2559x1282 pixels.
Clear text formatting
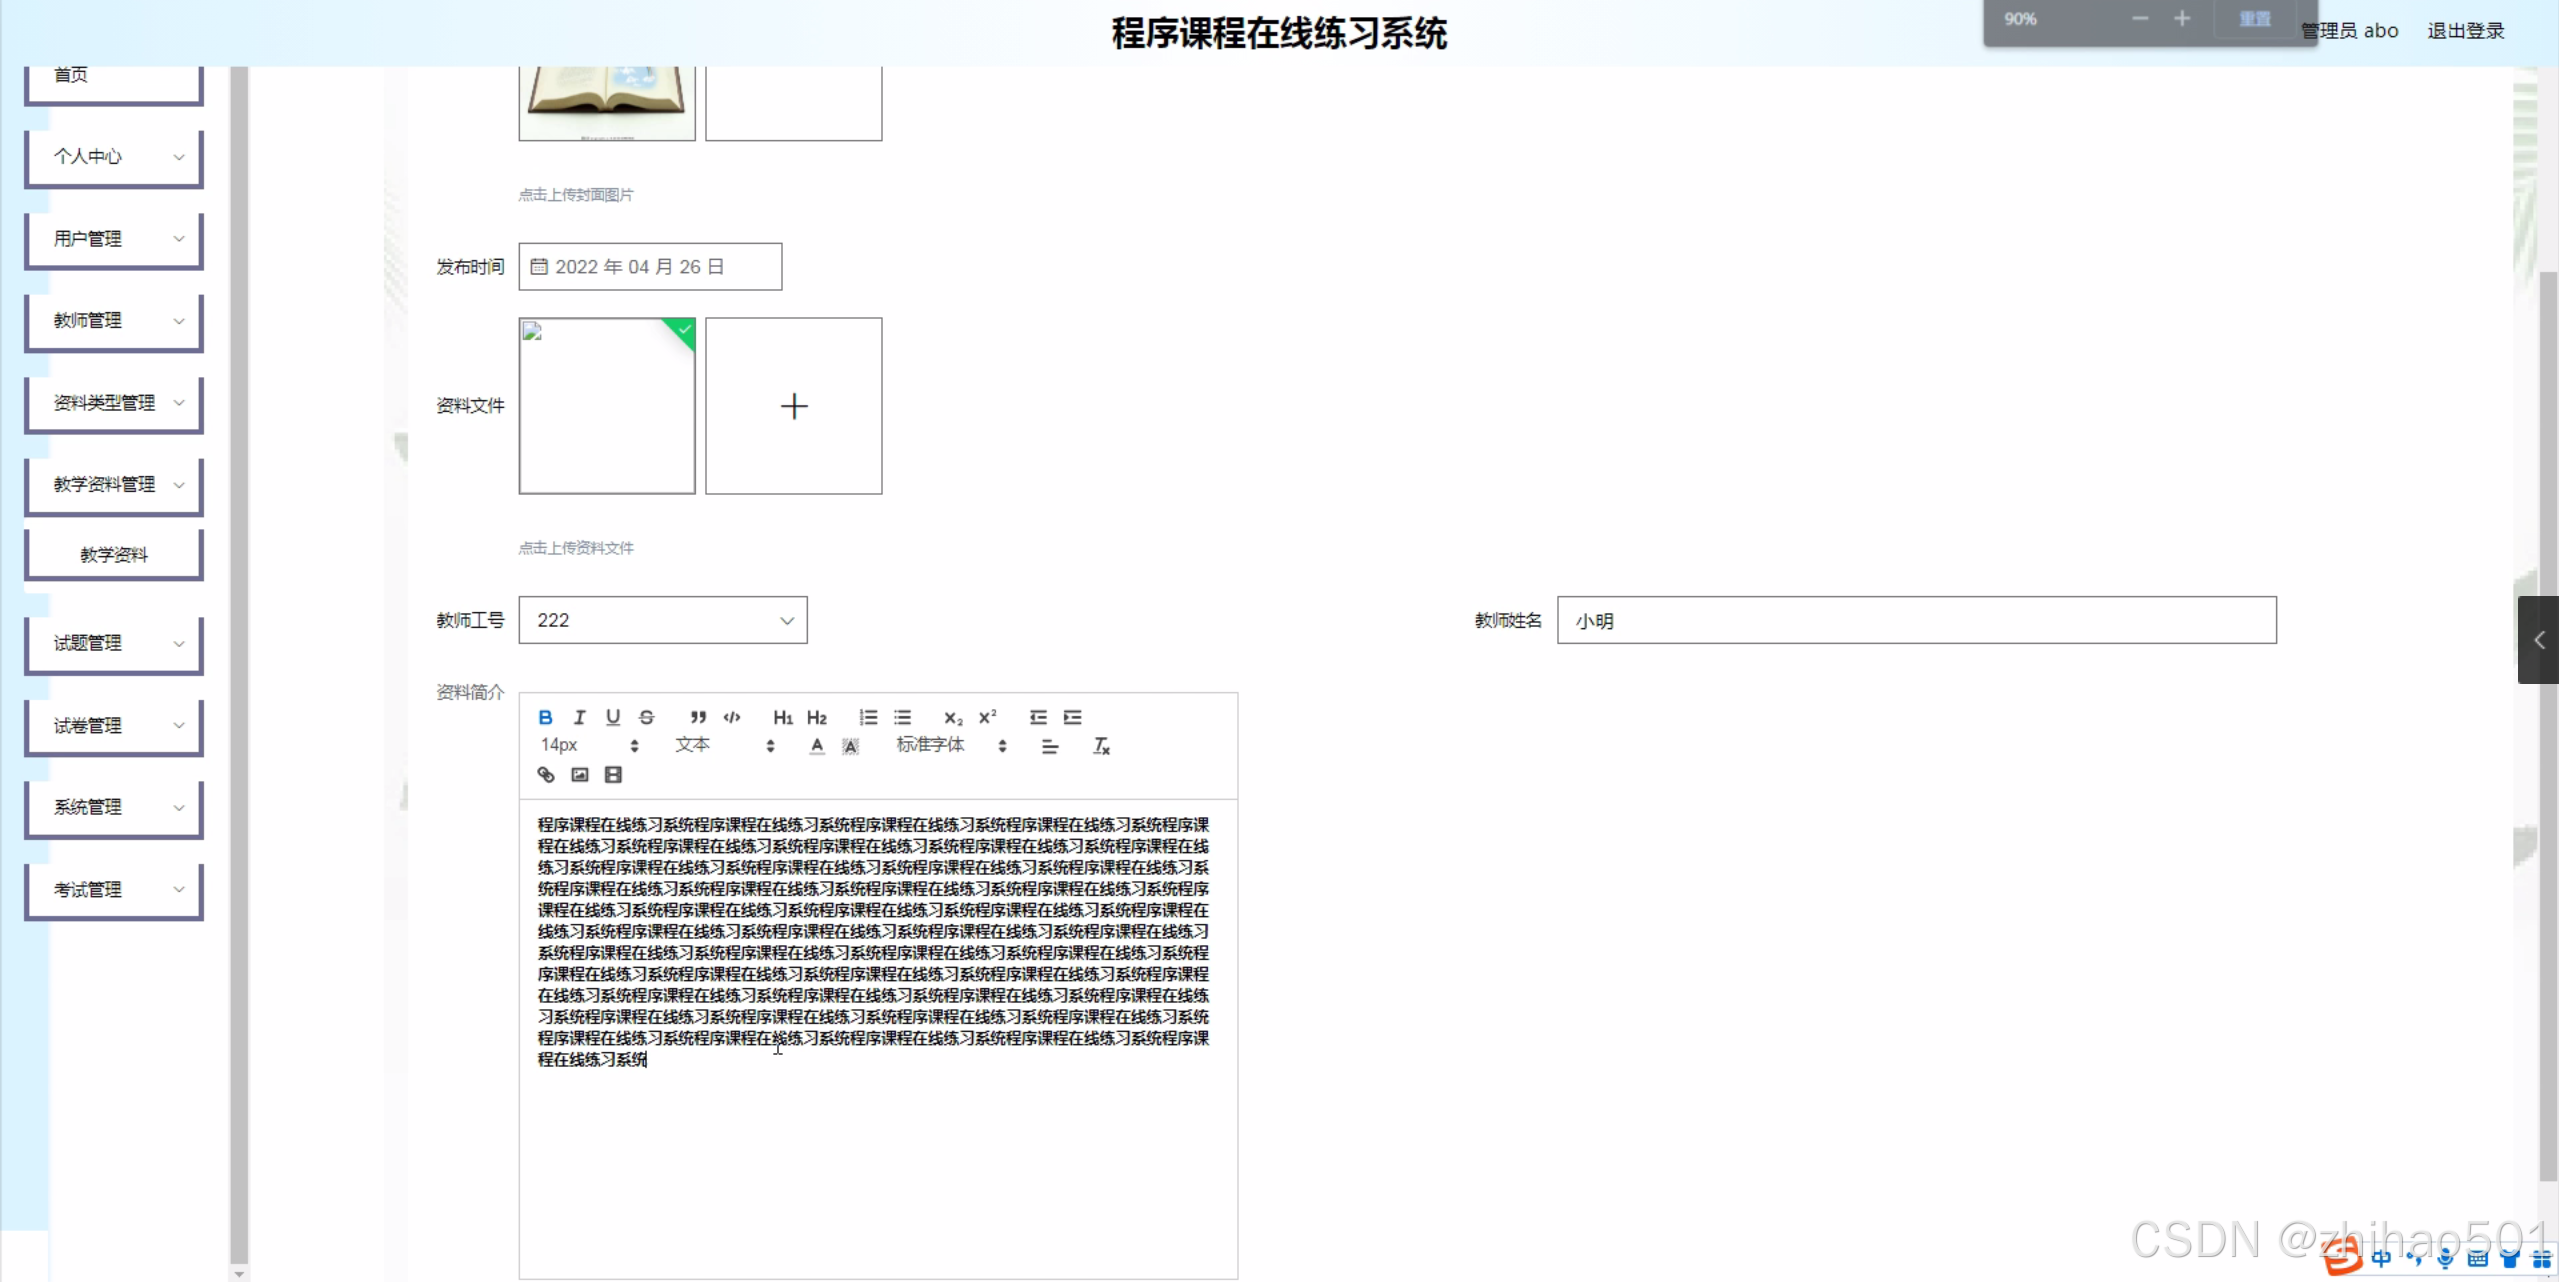click(1101, 746)
